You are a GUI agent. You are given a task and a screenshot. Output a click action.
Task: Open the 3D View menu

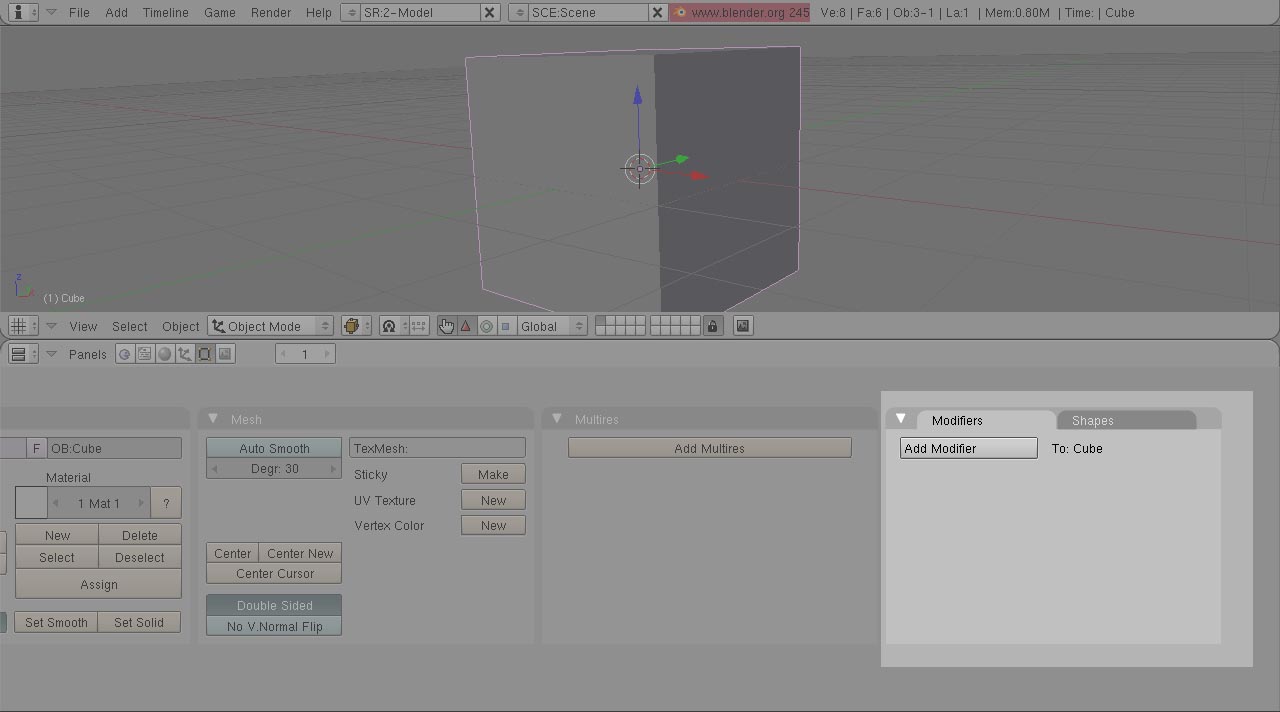pyautogui.click(x=83, y=326)
